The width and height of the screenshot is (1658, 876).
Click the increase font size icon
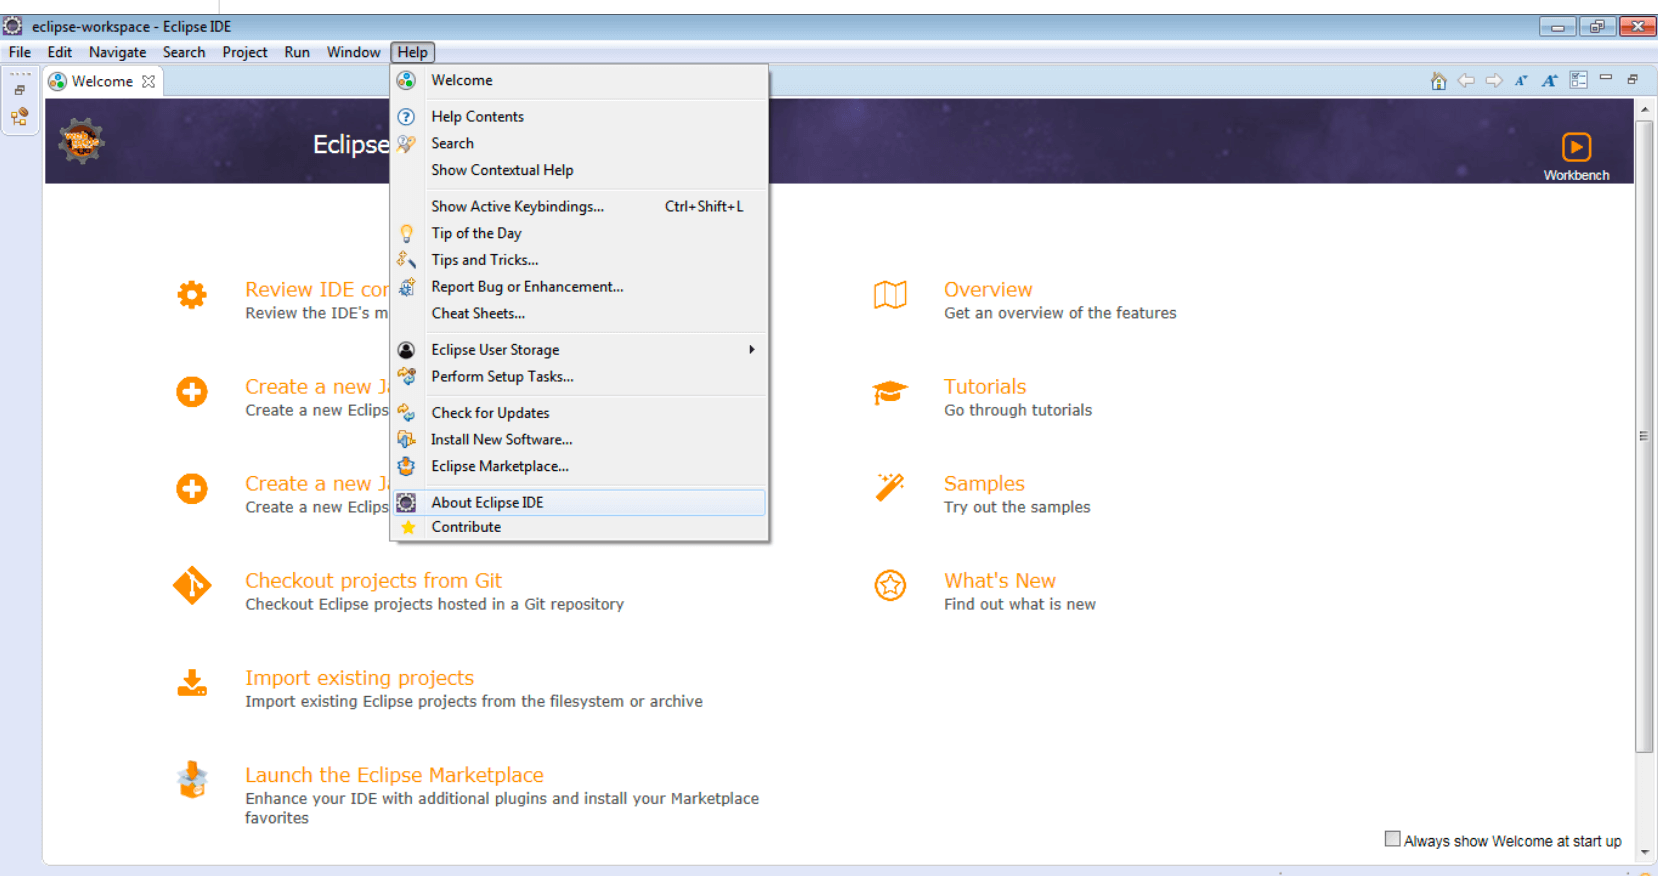[1549, 81]
